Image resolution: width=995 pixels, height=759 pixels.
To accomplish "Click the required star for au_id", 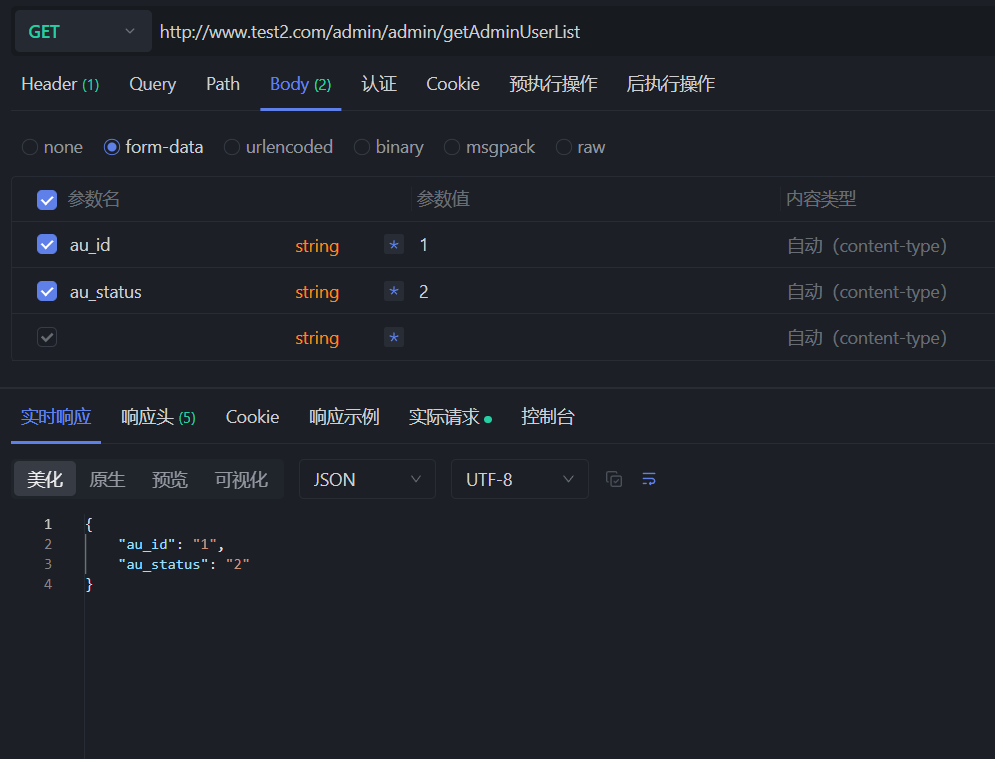I will point(394,245).
